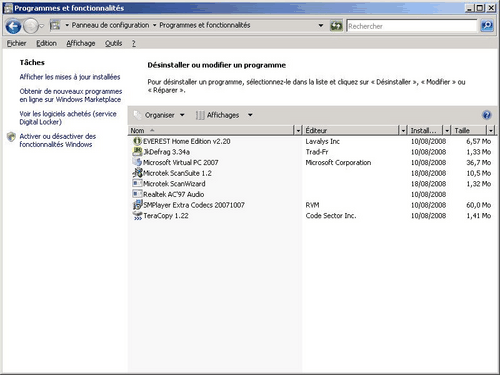Image resolution: width=500 pixels, height=375 pixels.
Task: Open the Affichages dropdown arrow
Action: (x=250, y=115)
